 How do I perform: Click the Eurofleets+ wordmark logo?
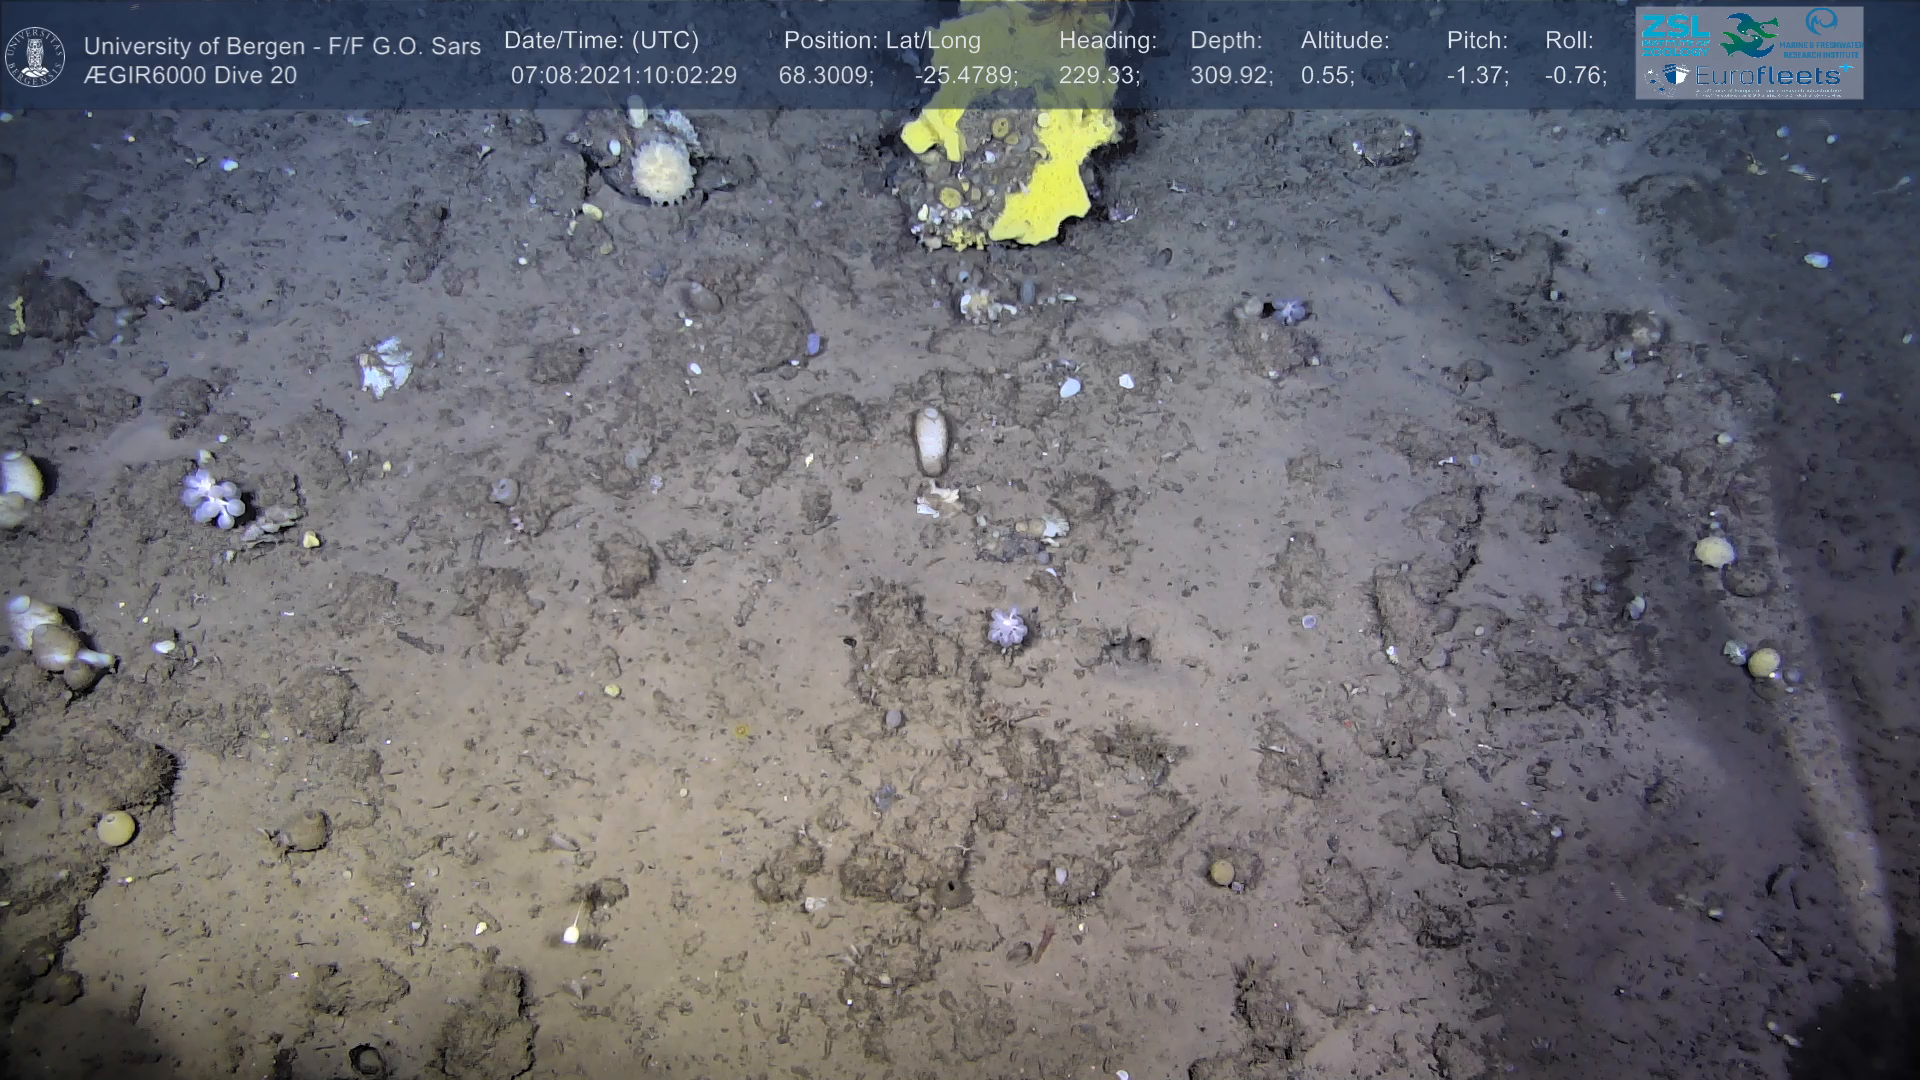pos(1768,76)
